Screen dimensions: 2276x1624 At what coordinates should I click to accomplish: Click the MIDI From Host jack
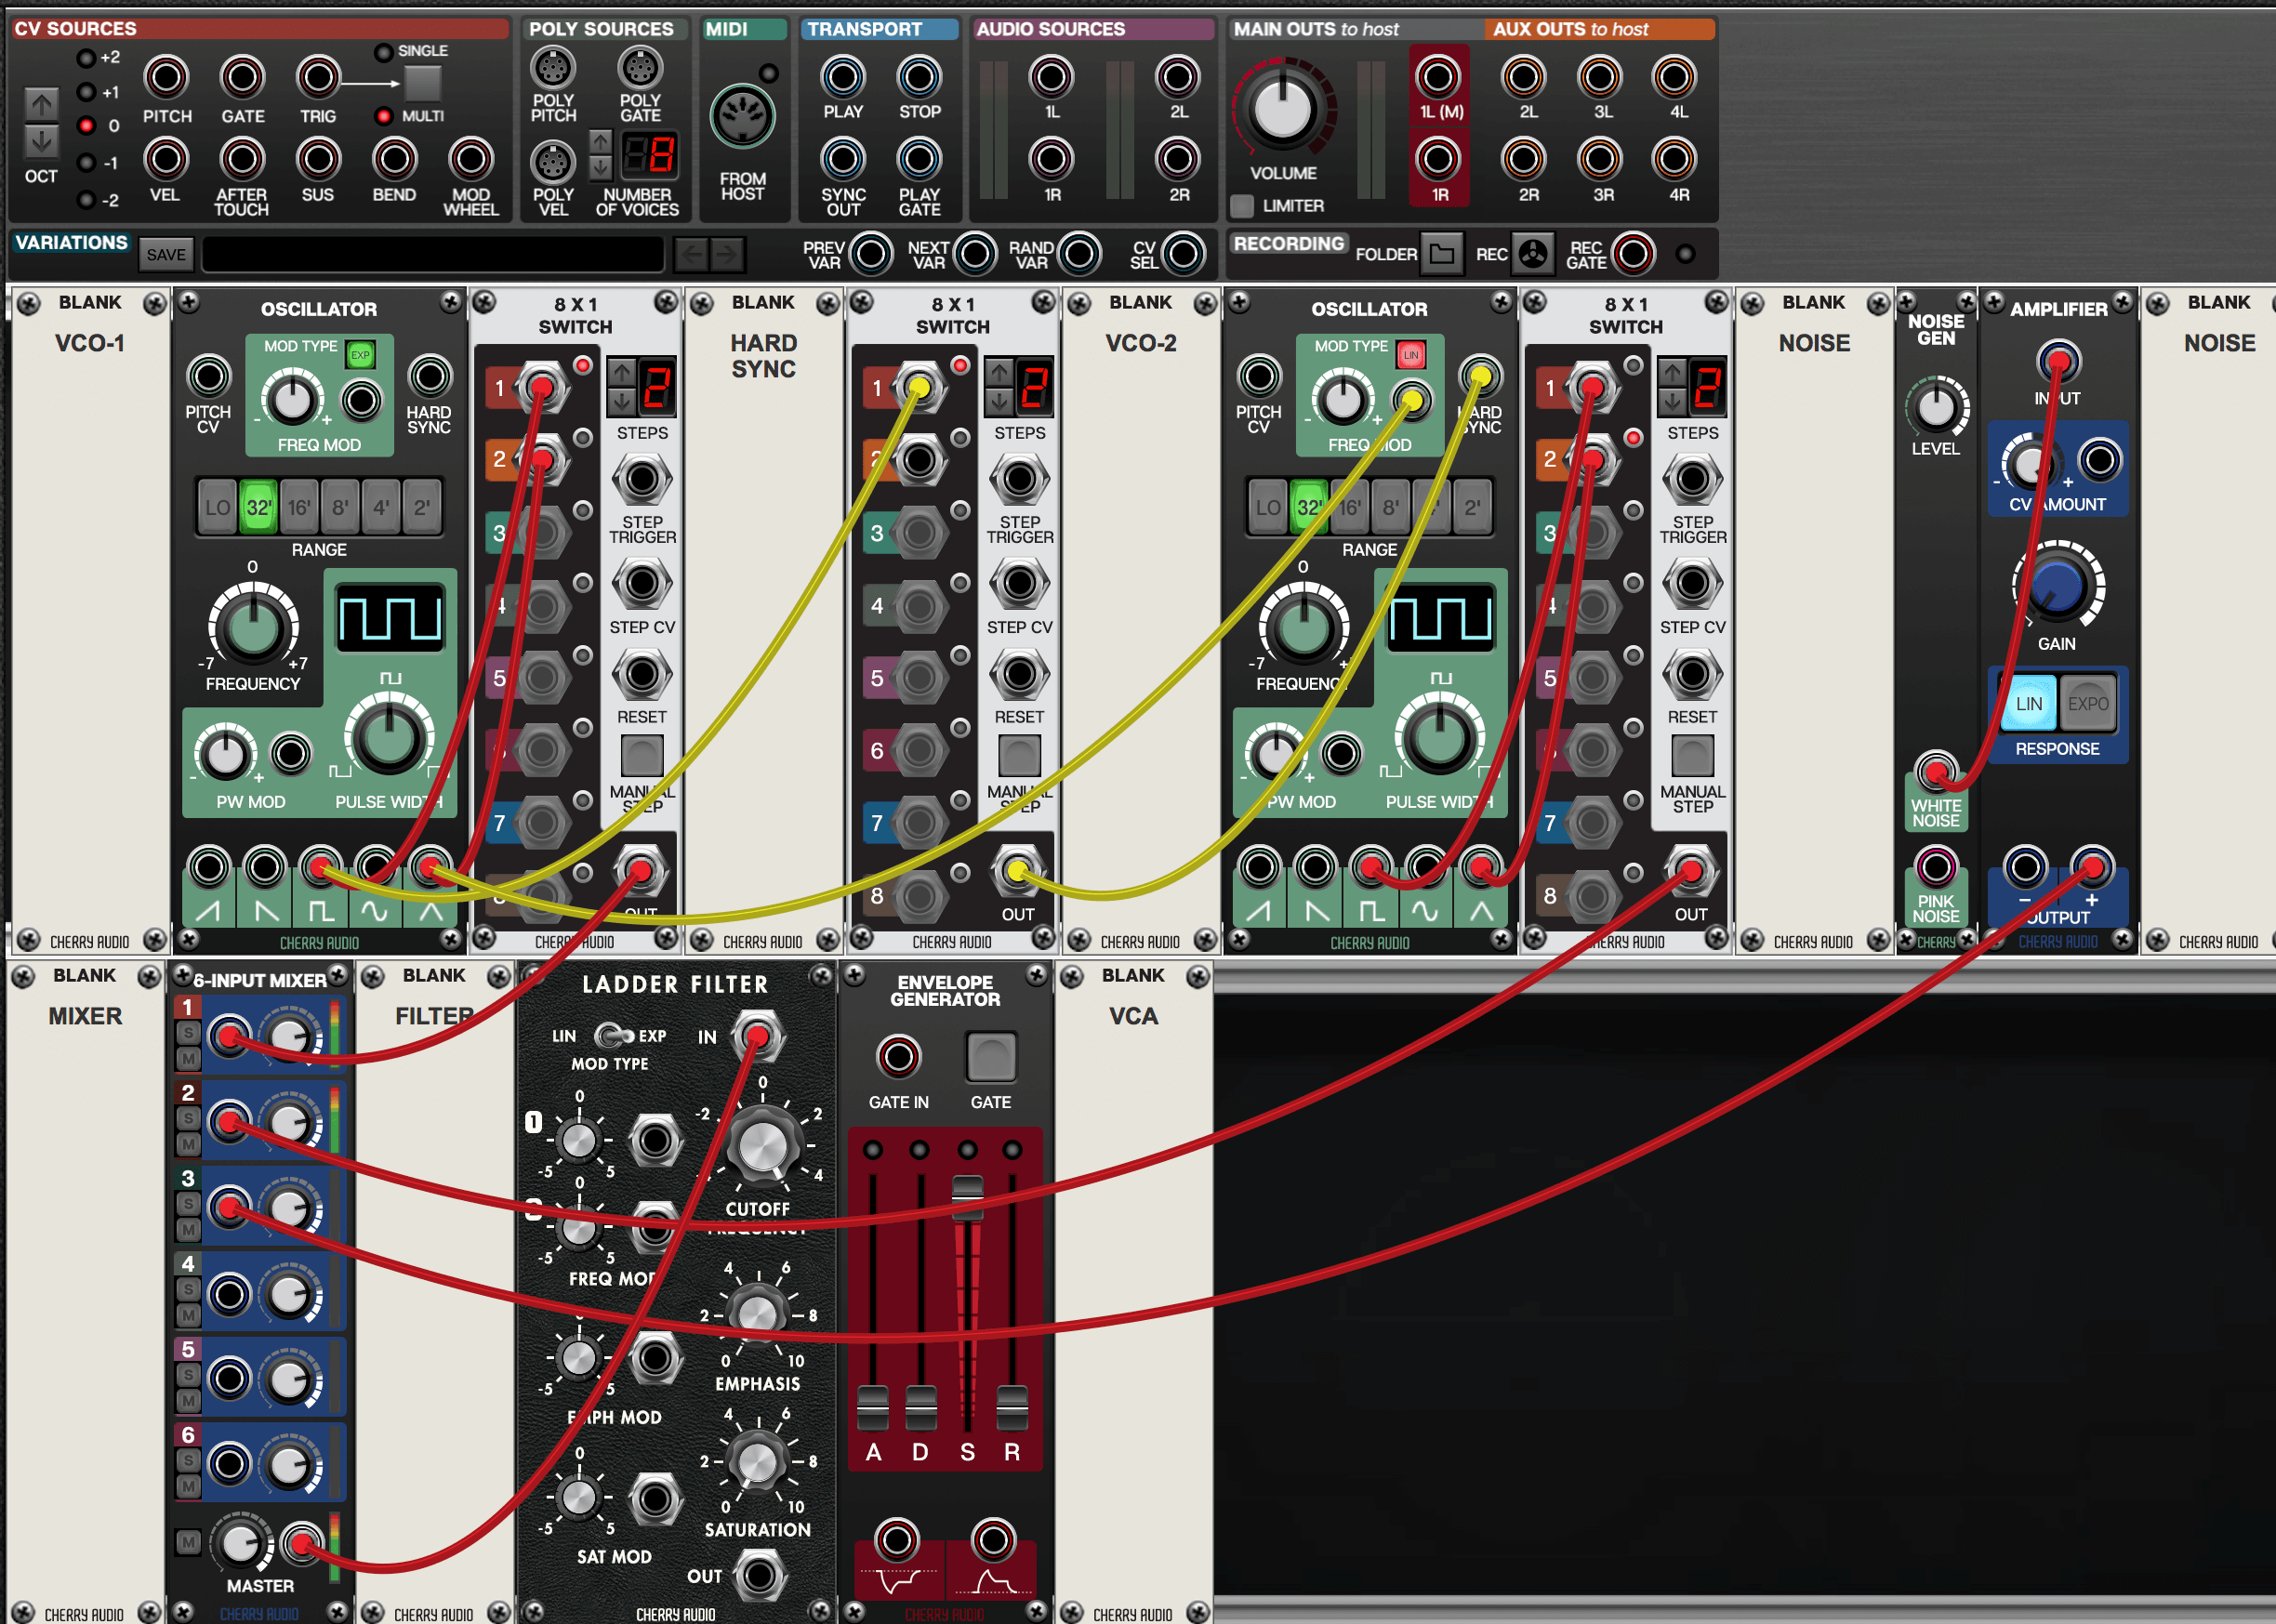pos(741,118)
